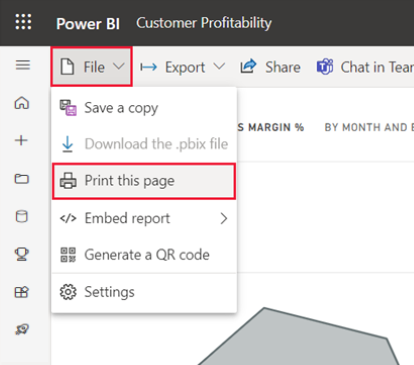414x365 pixels.
Task: Open the Learn rocket icon in sidebar
Action: pos(22,329)
